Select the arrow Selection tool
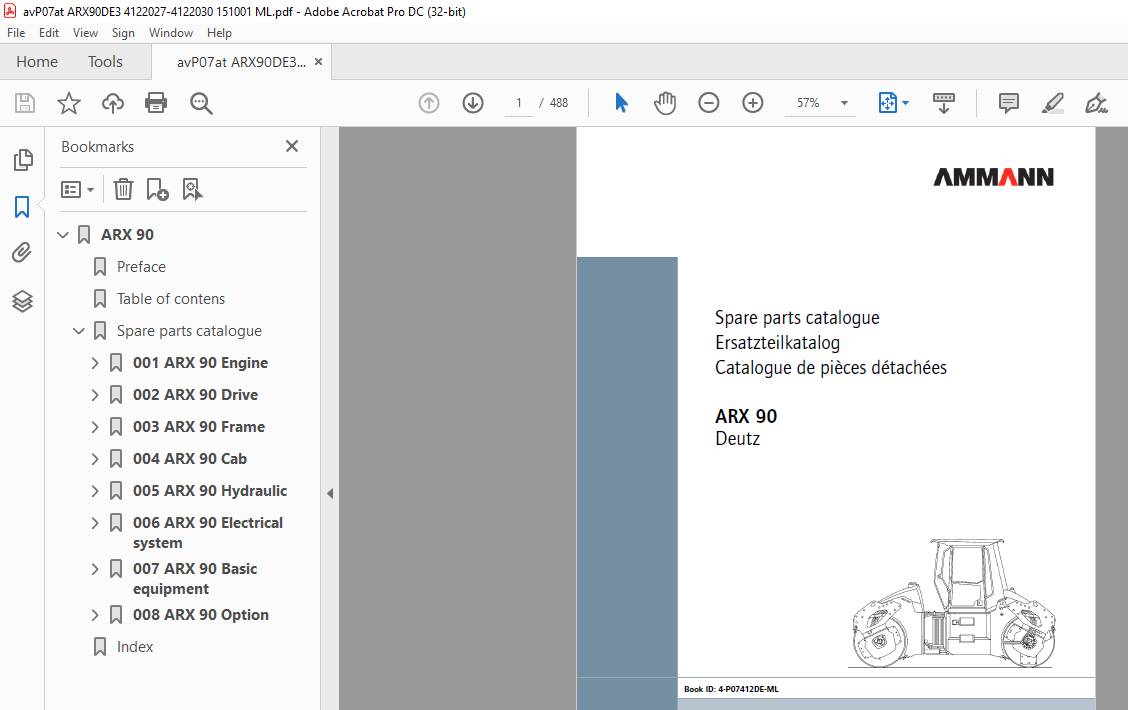This screenshot has height=710, width=1128. [x=622, y=103]
